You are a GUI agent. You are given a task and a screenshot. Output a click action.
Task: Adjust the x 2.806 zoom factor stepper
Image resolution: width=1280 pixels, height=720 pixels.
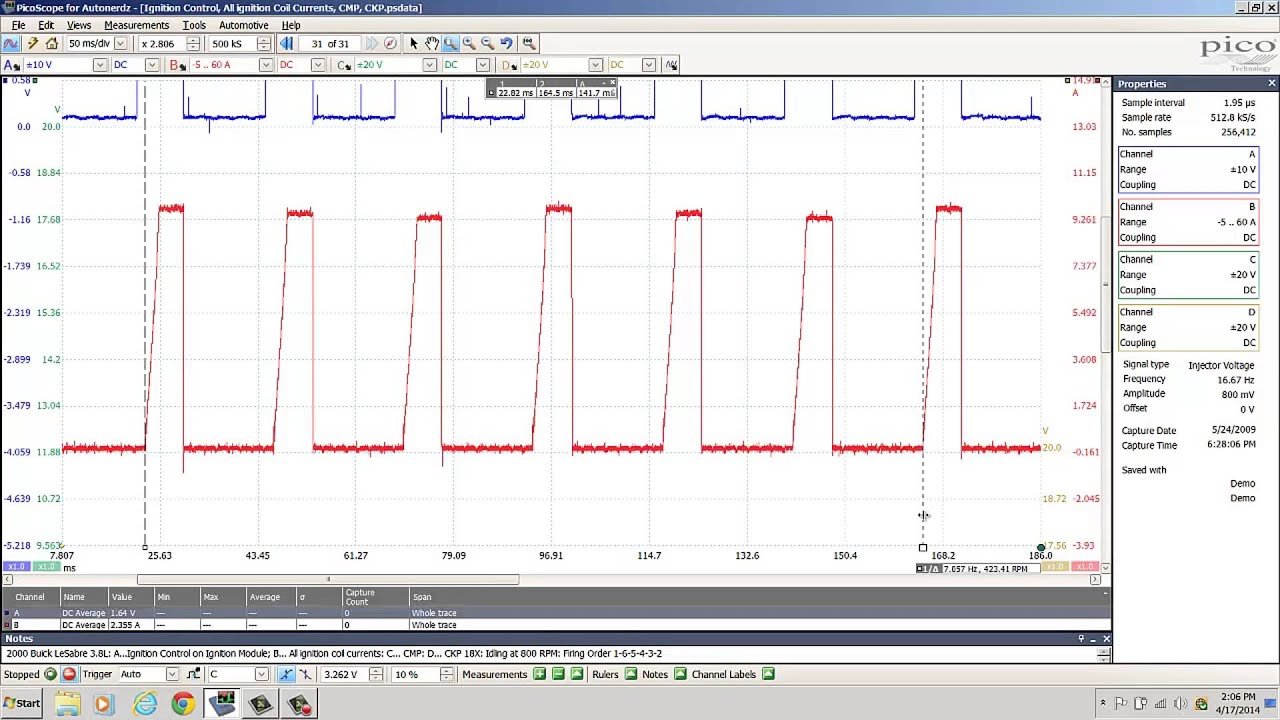(x=193, y=44)
